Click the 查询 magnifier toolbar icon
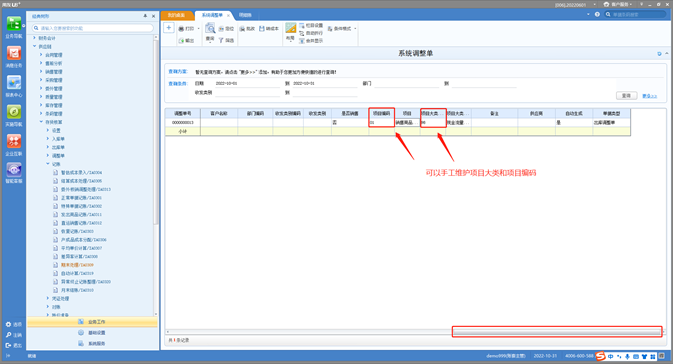The width and height of the screenshot is (673, 364). [x=210, y=29]
